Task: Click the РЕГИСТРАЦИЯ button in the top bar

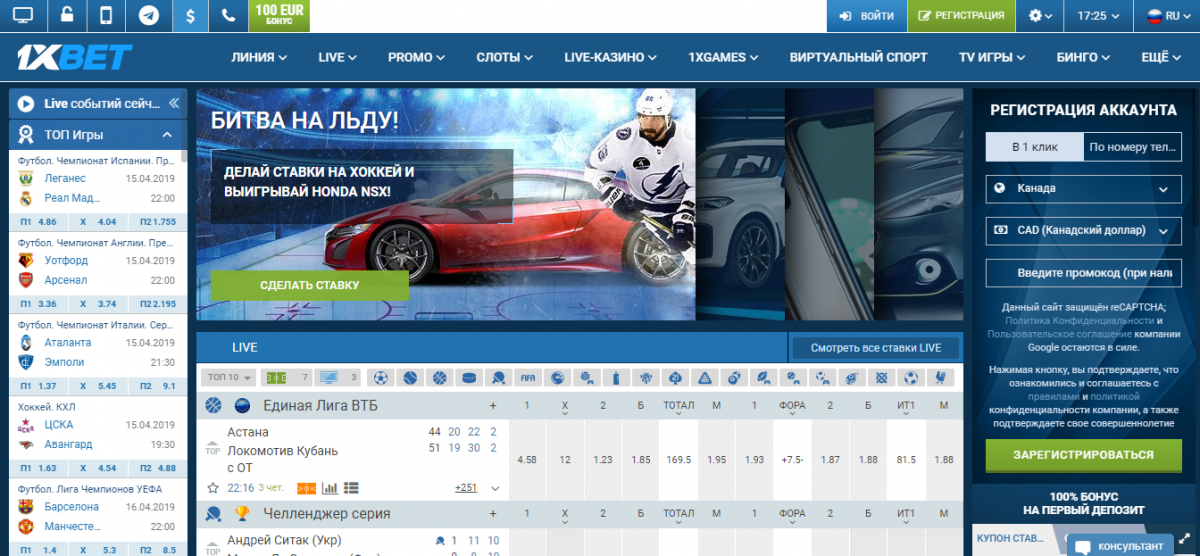Action: pyautogui.click(x=961, y=16)
